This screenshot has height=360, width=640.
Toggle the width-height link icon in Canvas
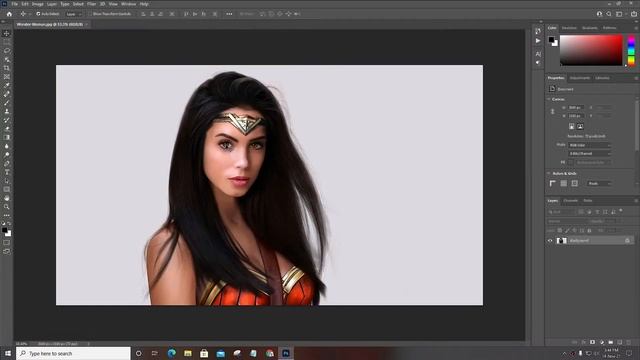click(553, 111)
